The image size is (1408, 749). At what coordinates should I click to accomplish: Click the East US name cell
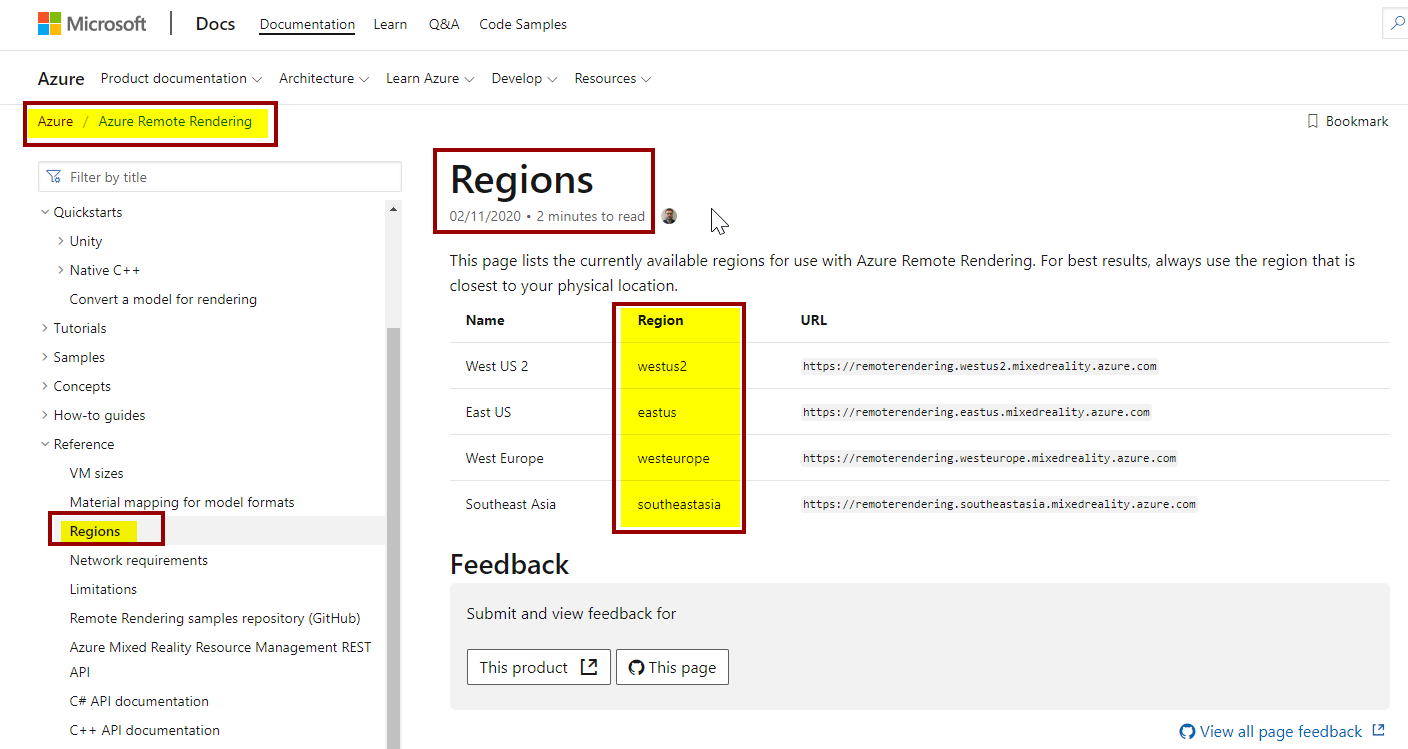coord(488,412)
